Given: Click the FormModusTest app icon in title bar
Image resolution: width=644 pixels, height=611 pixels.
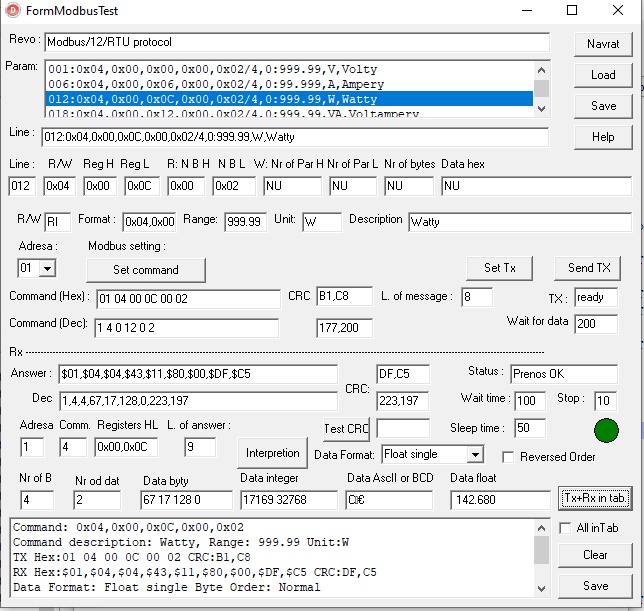Looking at the screenshot, I should pyautogui.click(x=12, y=10).
